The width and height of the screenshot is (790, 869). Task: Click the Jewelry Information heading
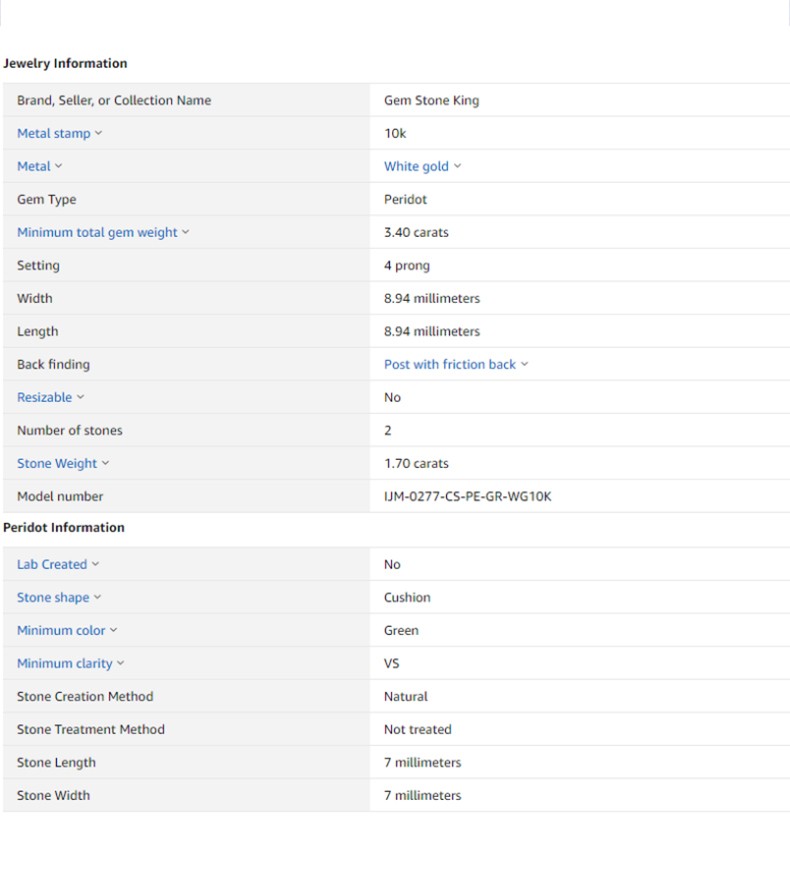65,63
